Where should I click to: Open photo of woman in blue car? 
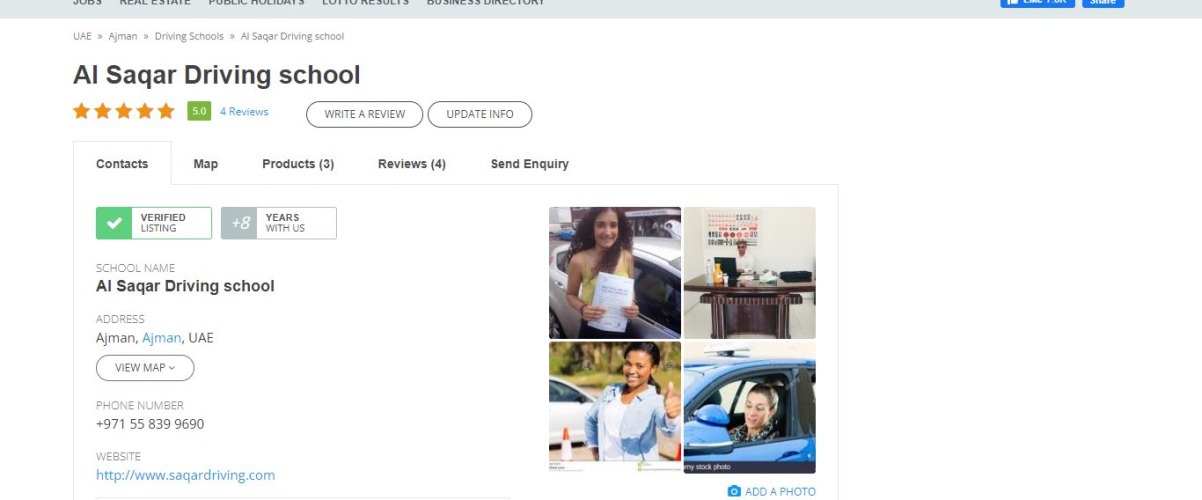pos(750,407)
